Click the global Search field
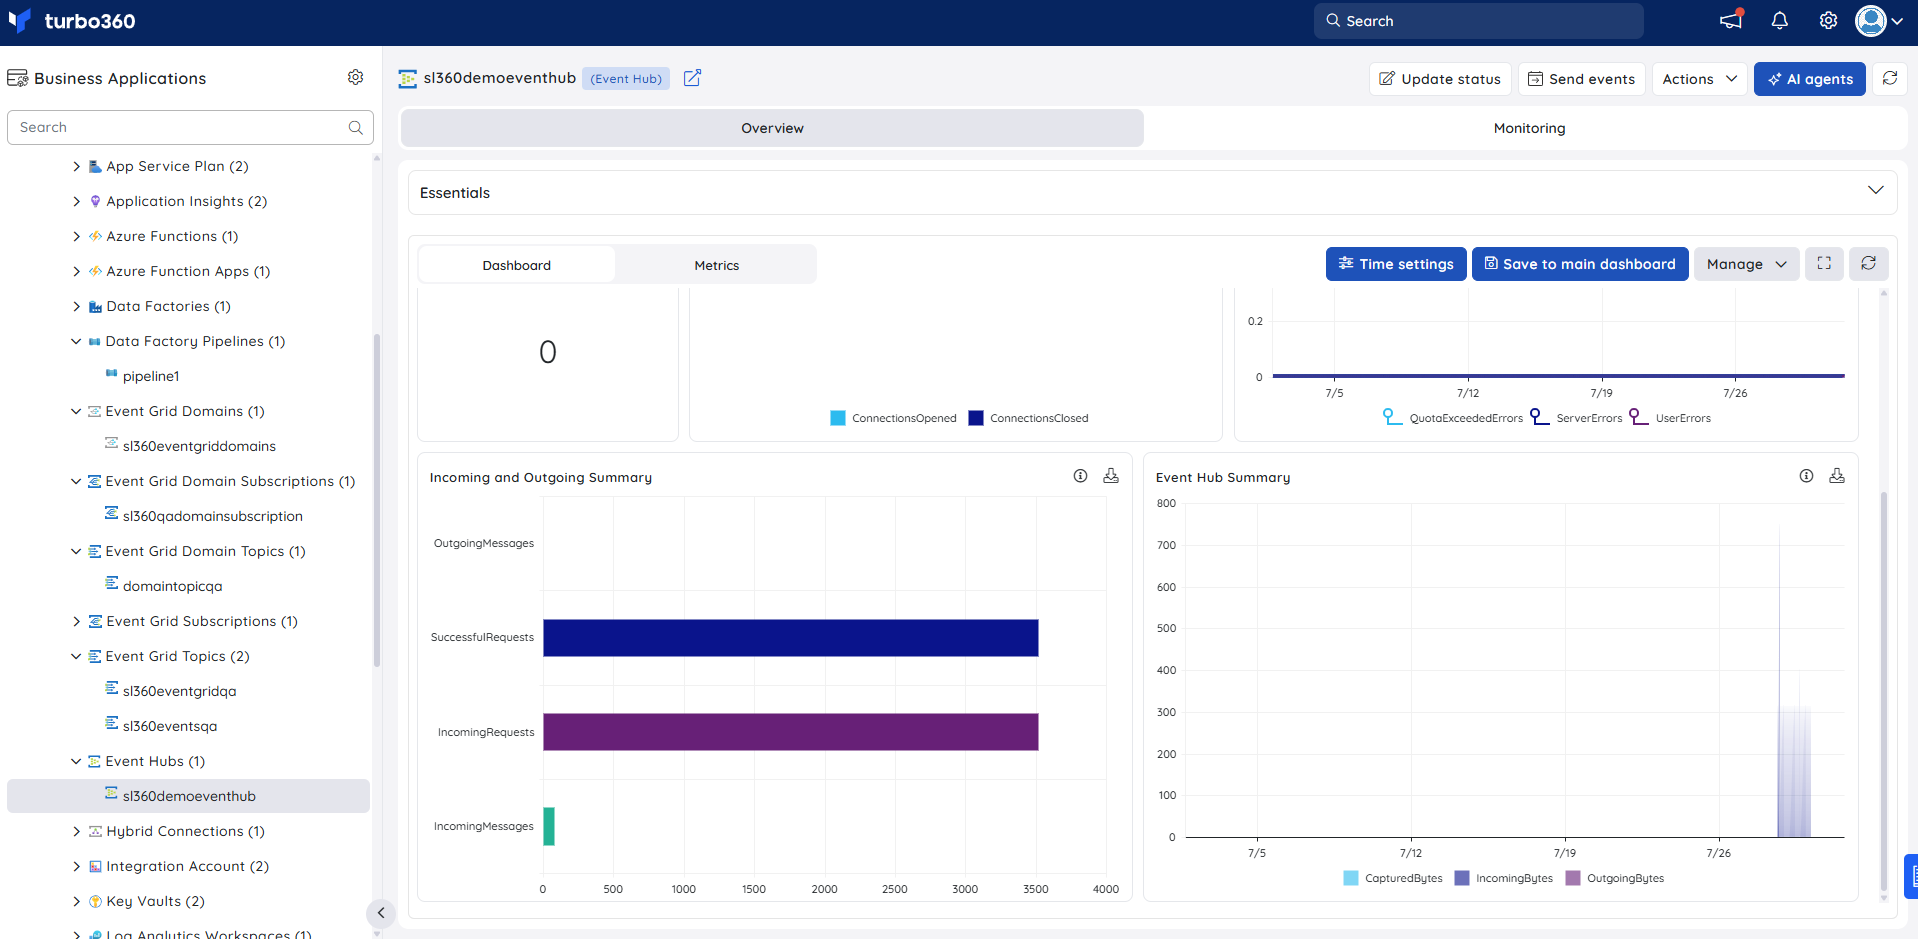The width and height of the screenshot is (1918, 939). coord(1478,21)
